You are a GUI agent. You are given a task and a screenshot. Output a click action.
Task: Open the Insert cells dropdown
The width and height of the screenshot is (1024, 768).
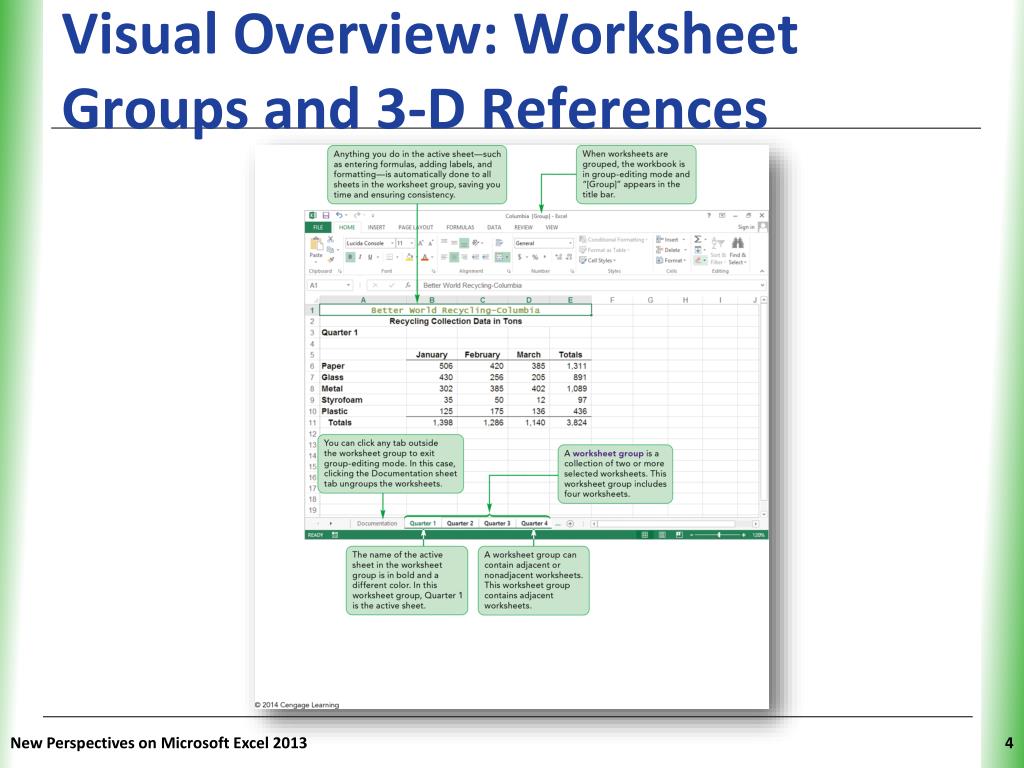[x=671, y=240]
